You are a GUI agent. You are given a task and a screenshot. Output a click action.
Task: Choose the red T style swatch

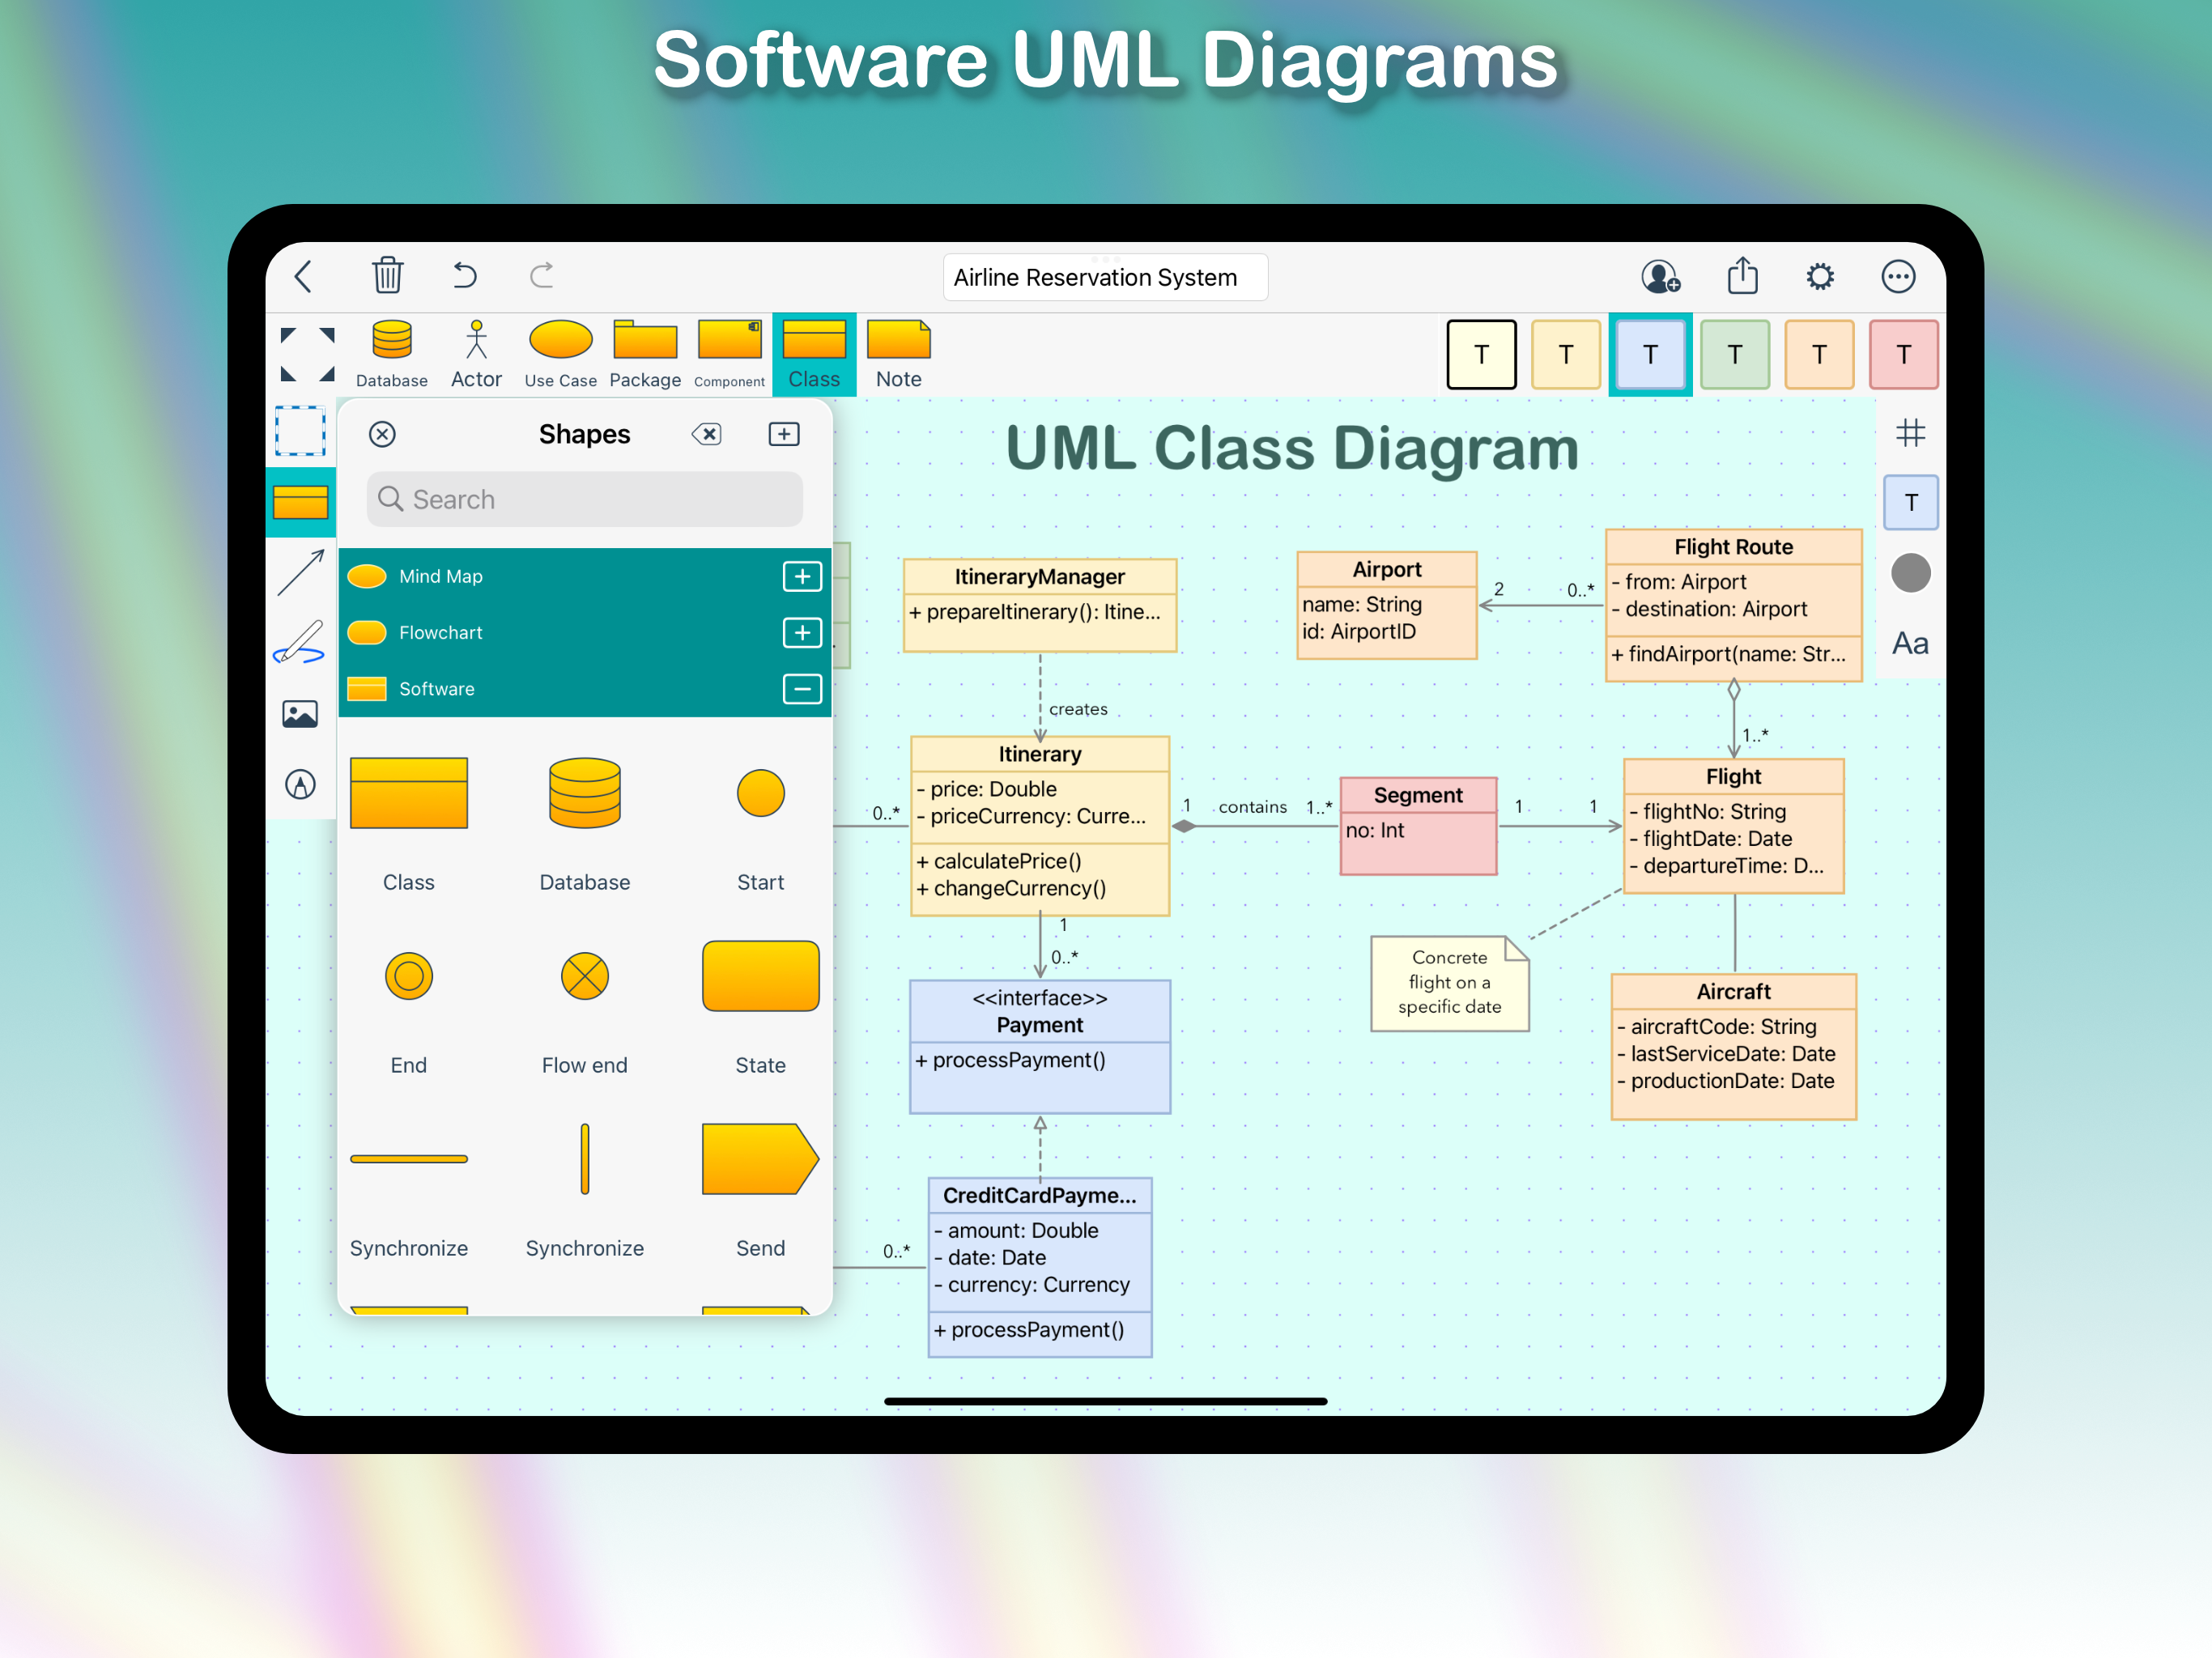pos(1903,354)
